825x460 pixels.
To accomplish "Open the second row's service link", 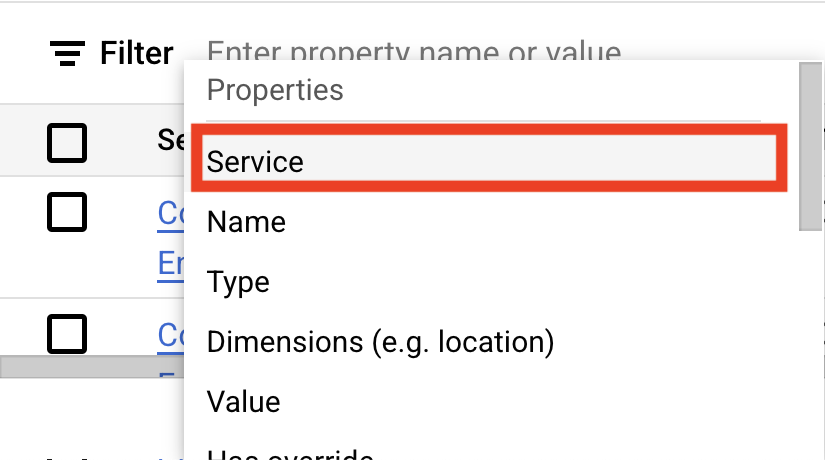I will 171,334.
